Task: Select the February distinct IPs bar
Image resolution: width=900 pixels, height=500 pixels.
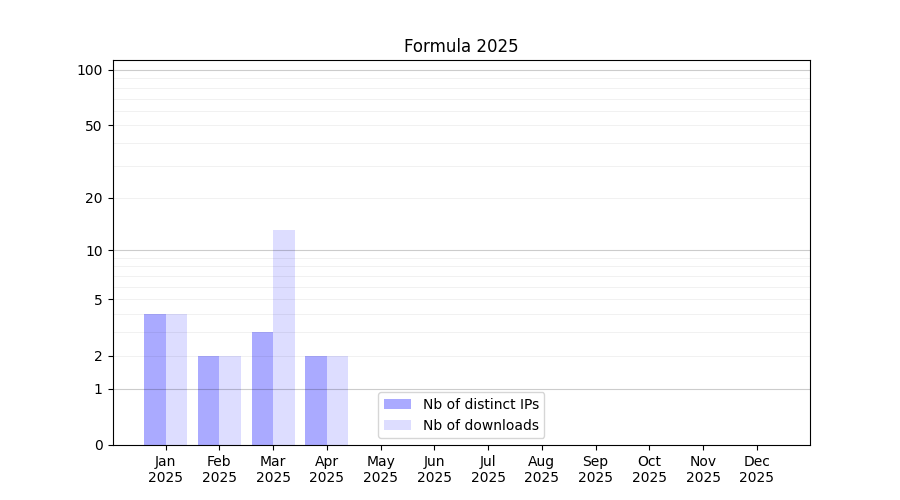Action: (x=208, y=400)
